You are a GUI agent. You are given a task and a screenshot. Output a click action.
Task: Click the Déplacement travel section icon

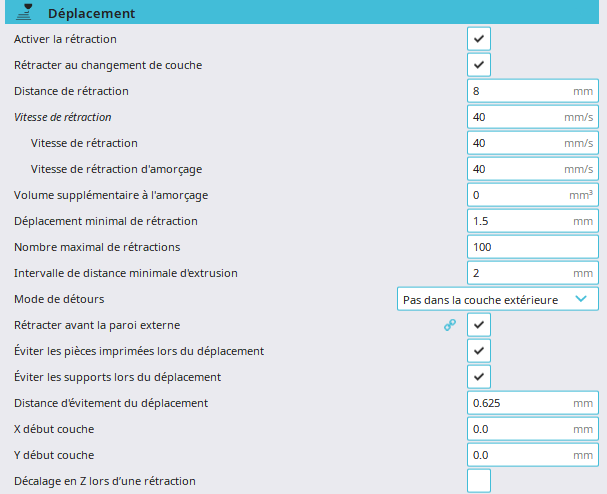pyautogui.click(x=24, y=12)
